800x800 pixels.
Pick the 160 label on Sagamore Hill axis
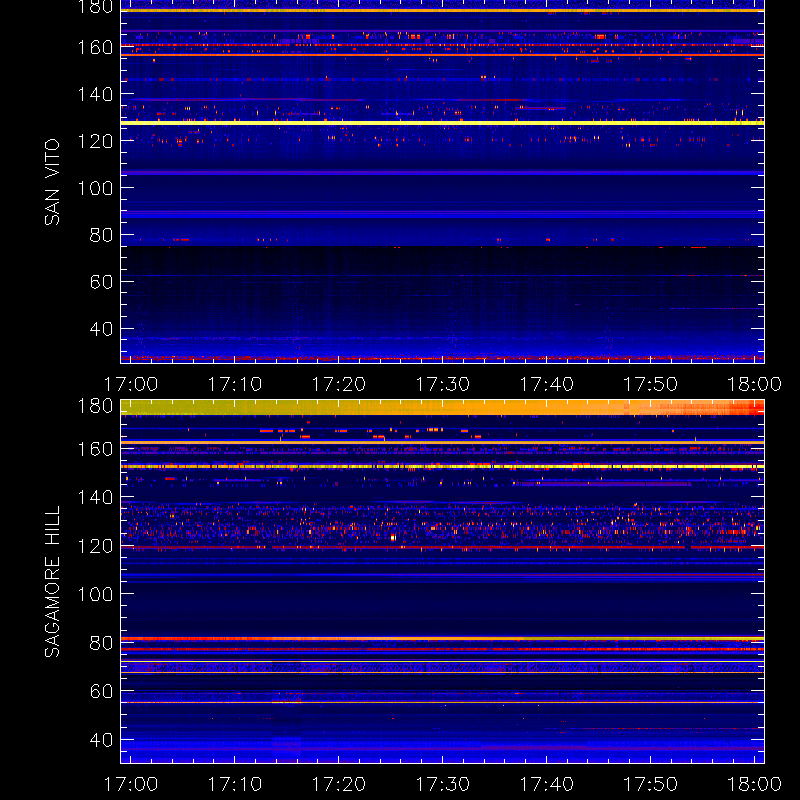point(95,449)
